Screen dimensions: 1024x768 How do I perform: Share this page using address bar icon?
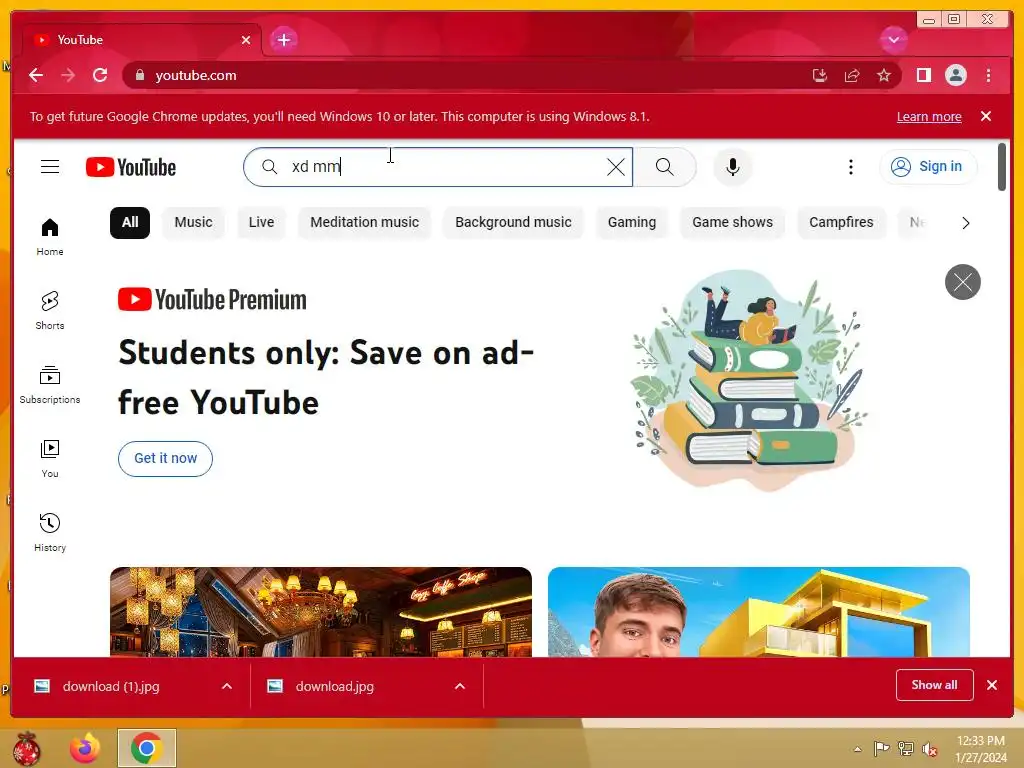[852, 75]
